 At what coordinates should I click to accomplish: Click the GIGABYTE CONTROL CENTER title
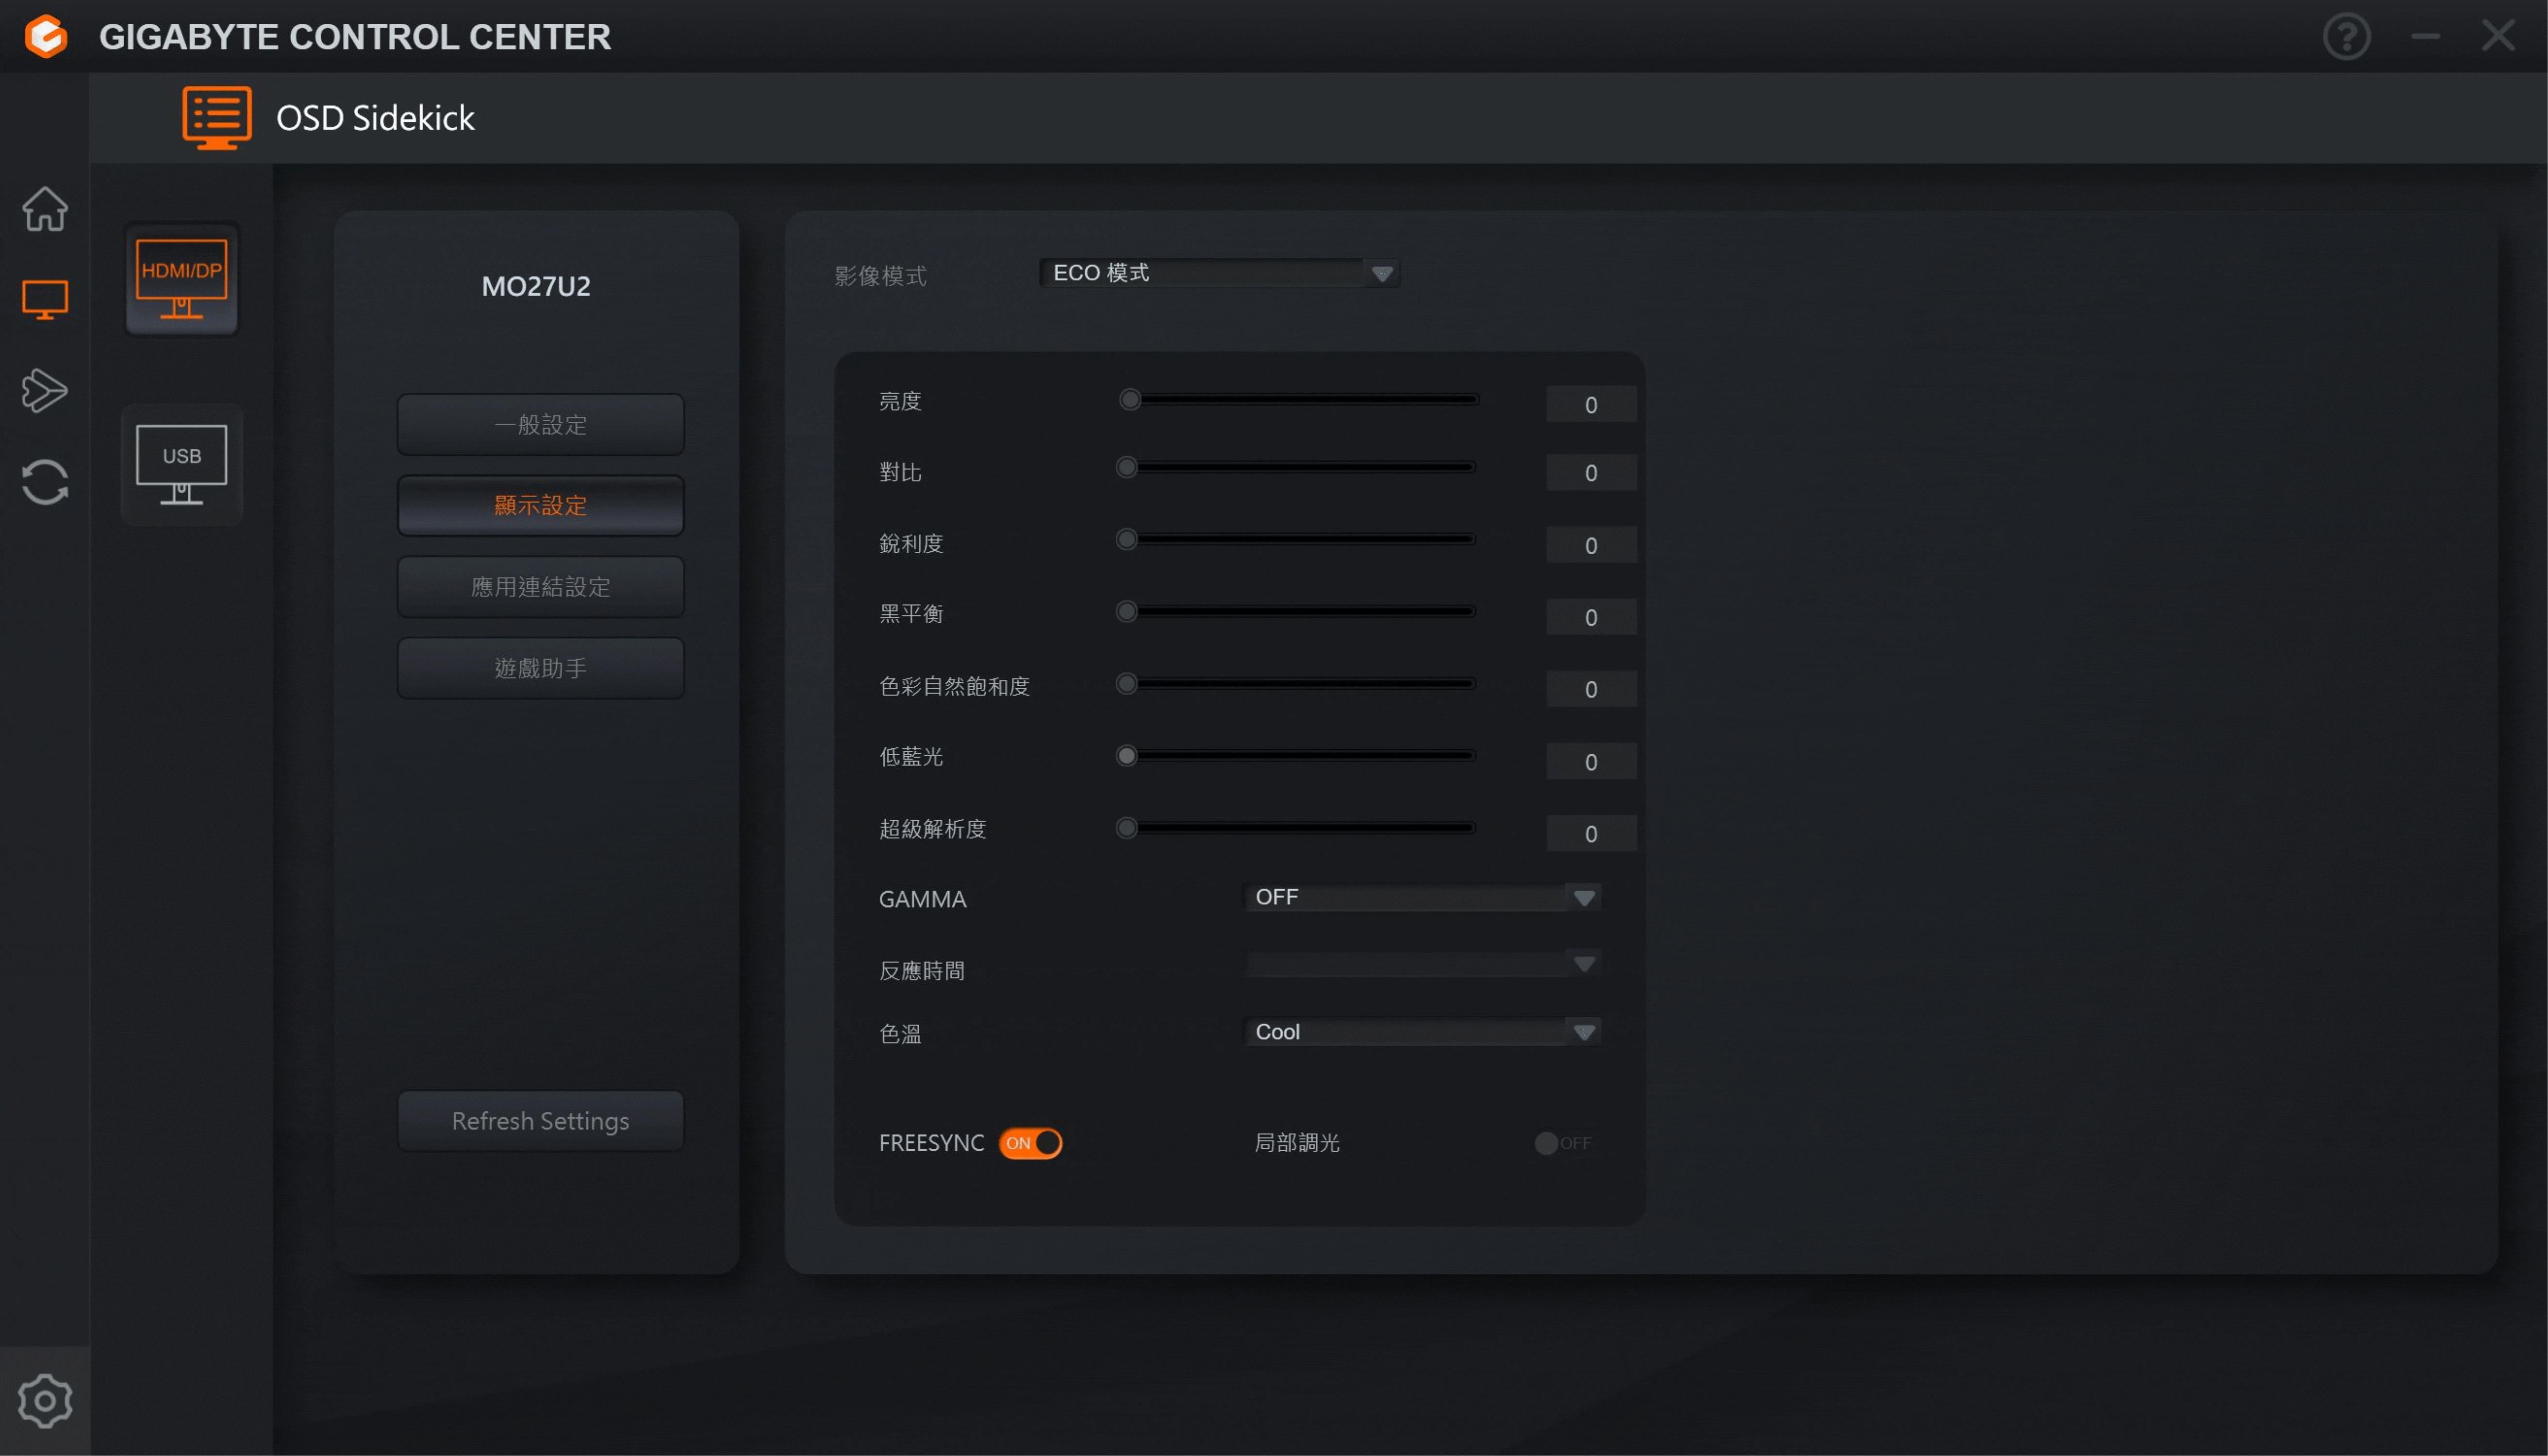355,37
